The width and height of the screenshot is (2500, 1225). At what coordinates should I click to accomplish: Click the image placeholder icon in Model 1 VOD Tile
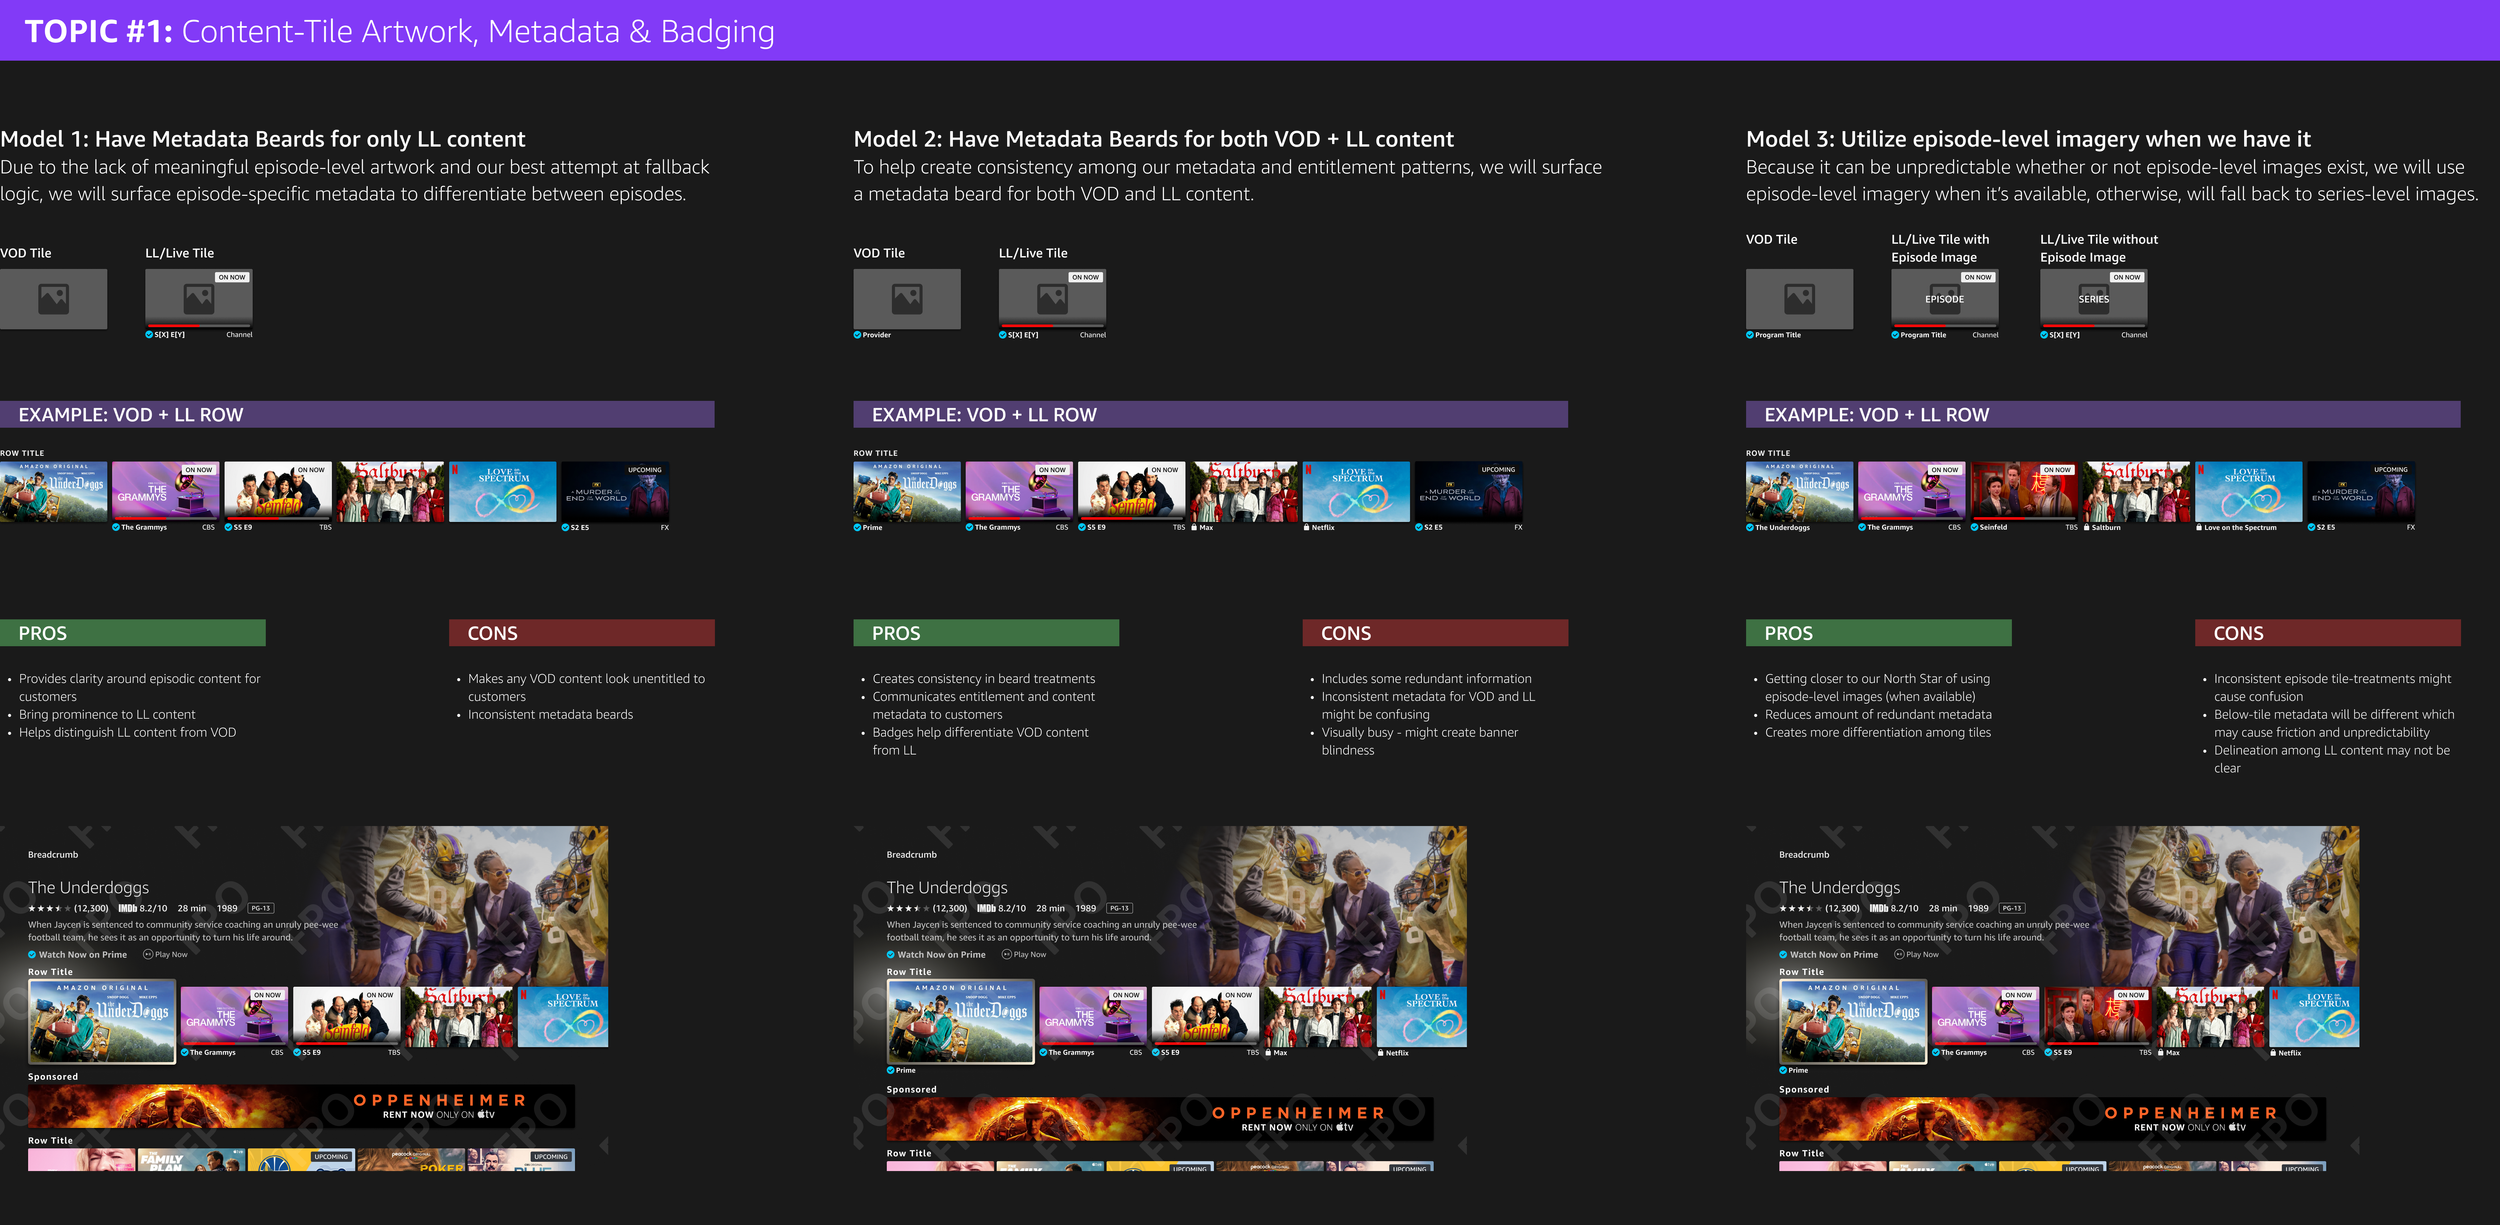(x=53, y=298)
